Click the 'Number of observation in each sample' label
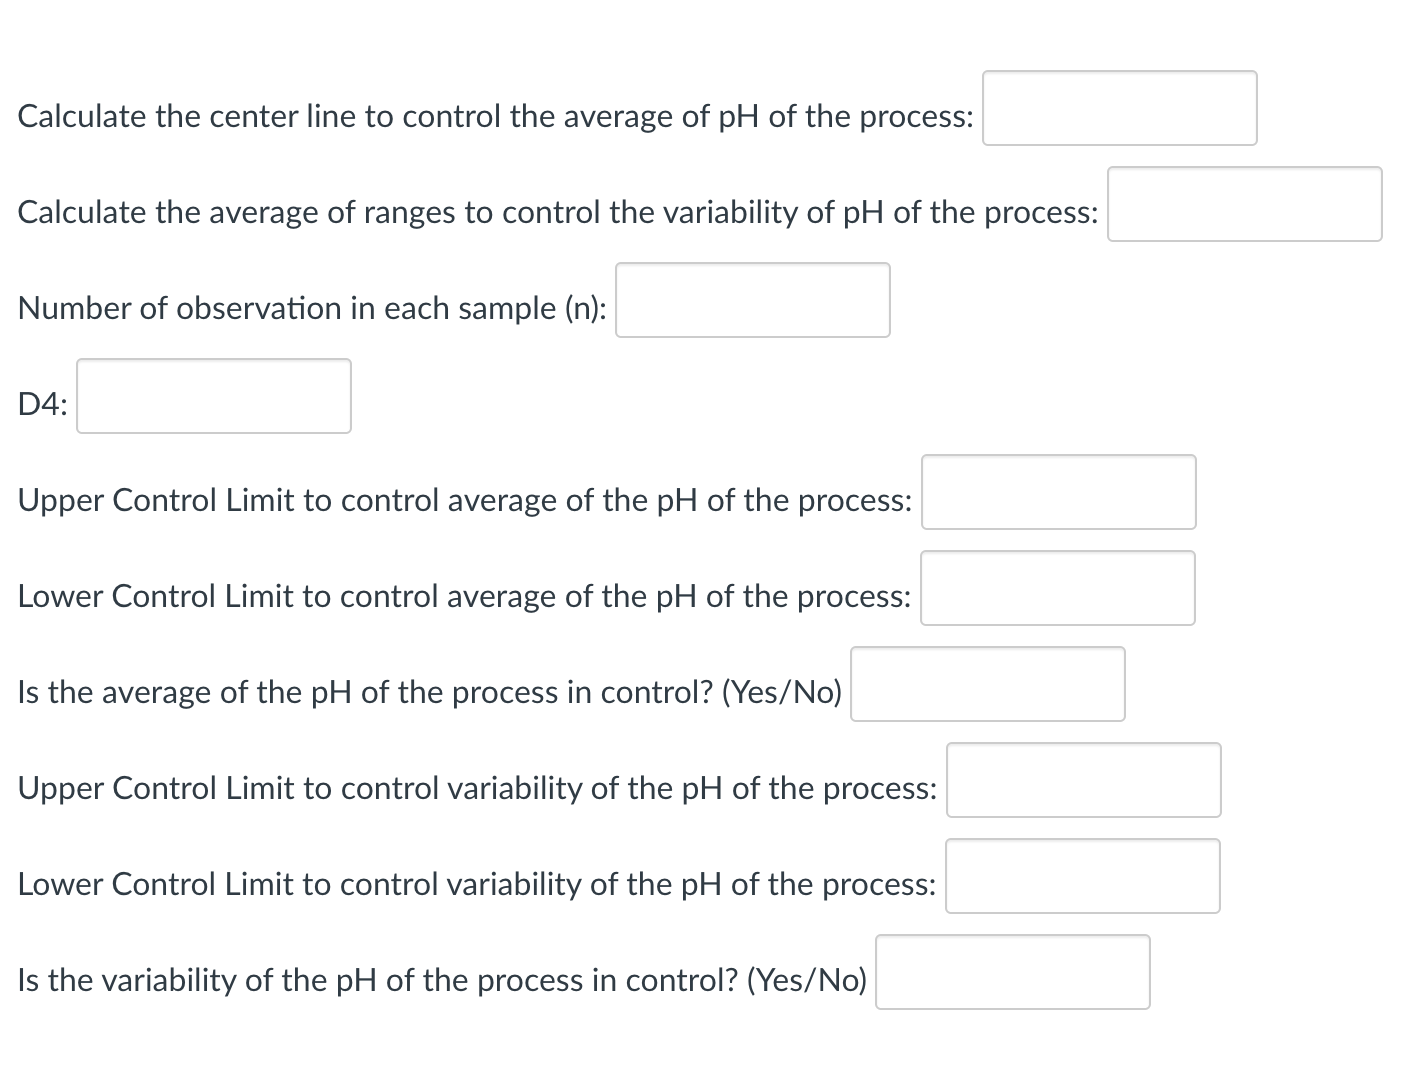 [312, 309]
